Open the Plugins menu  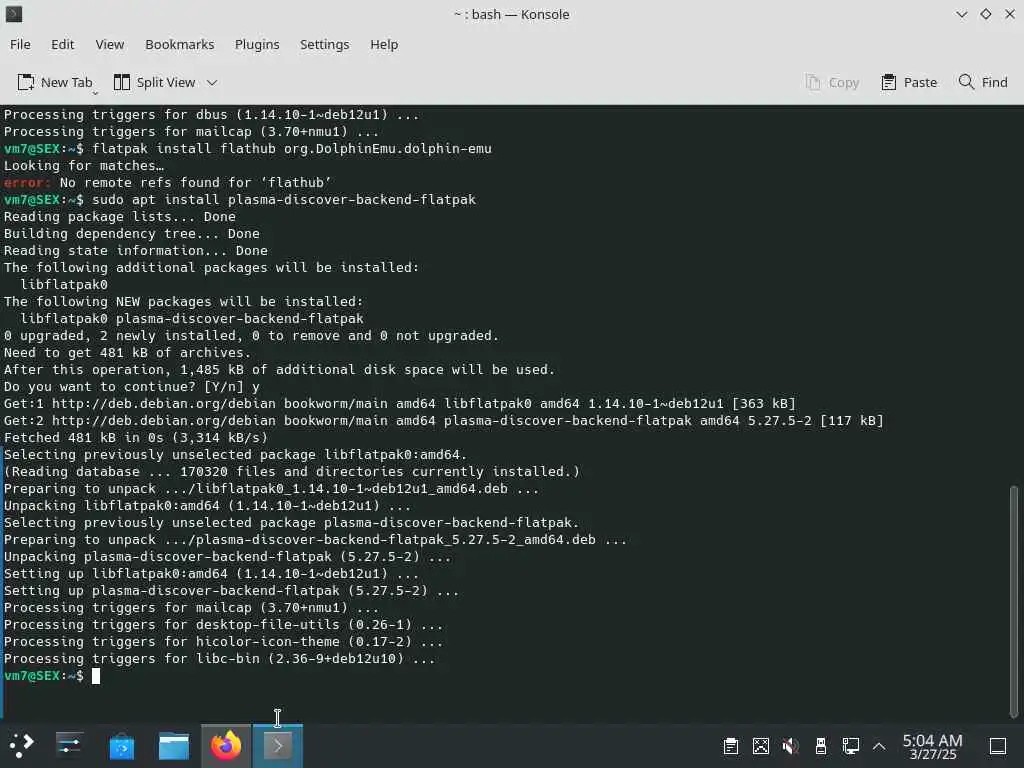tap(257, 44)
